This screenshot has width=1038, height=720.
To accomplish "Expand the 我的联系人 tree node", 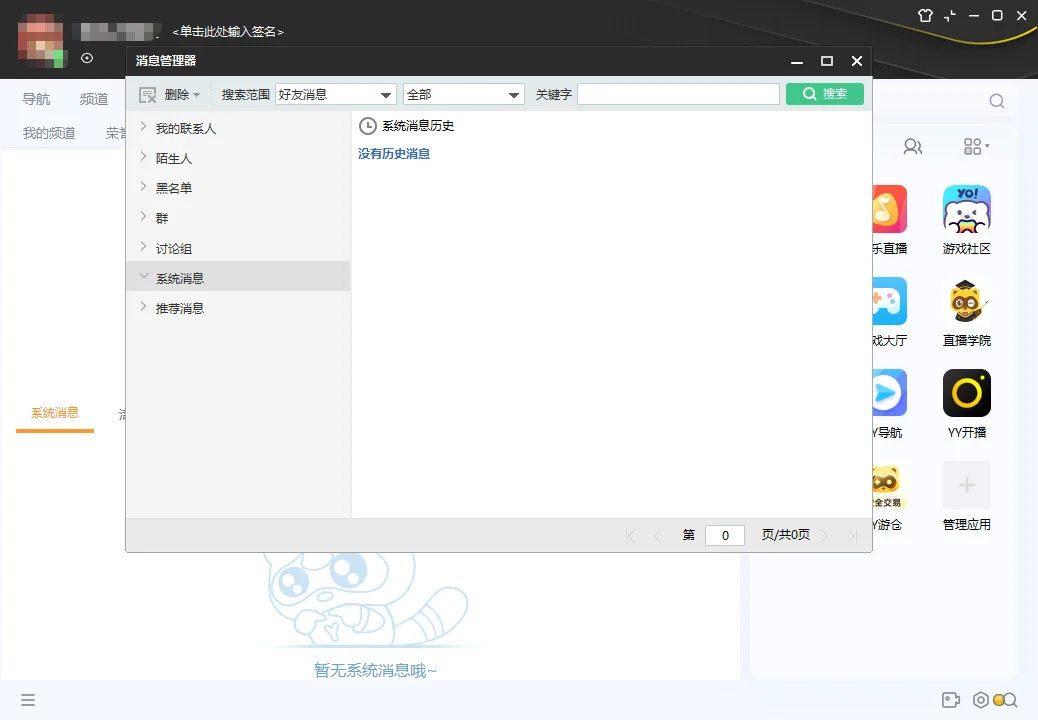I will point(143,126).
